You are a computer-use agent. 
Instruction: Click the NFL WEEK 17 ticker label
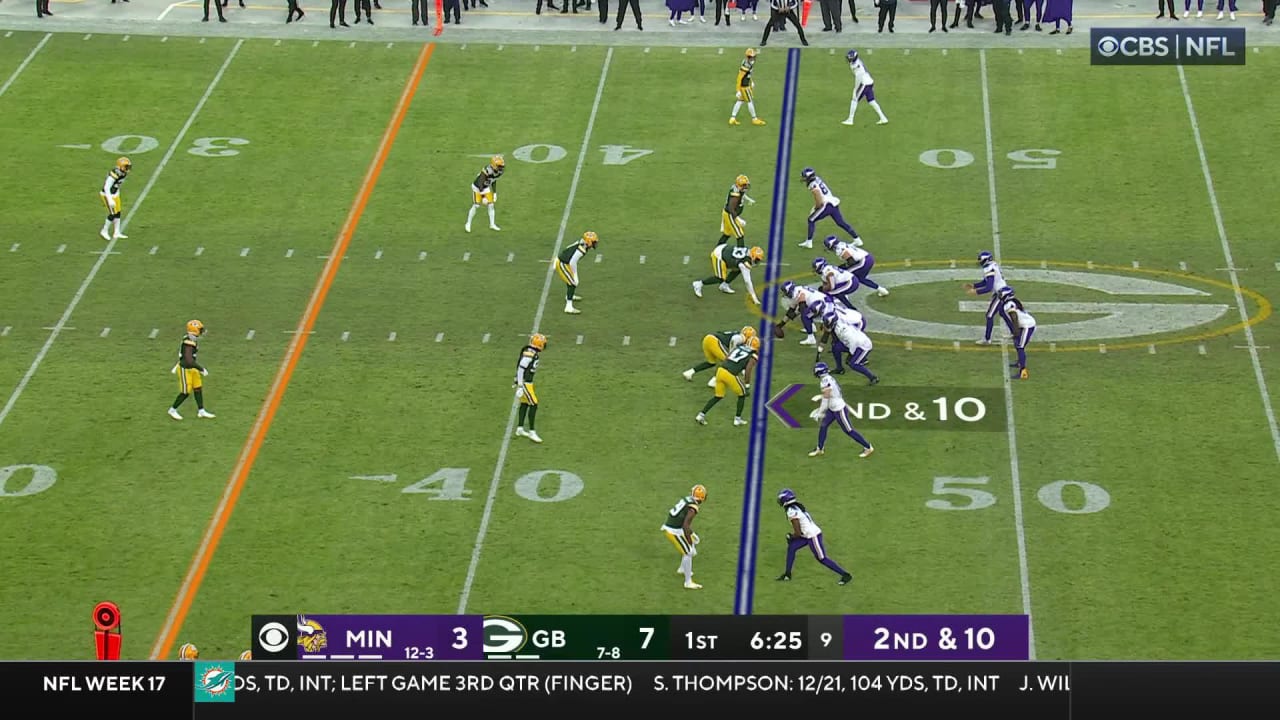click(104, 684)
